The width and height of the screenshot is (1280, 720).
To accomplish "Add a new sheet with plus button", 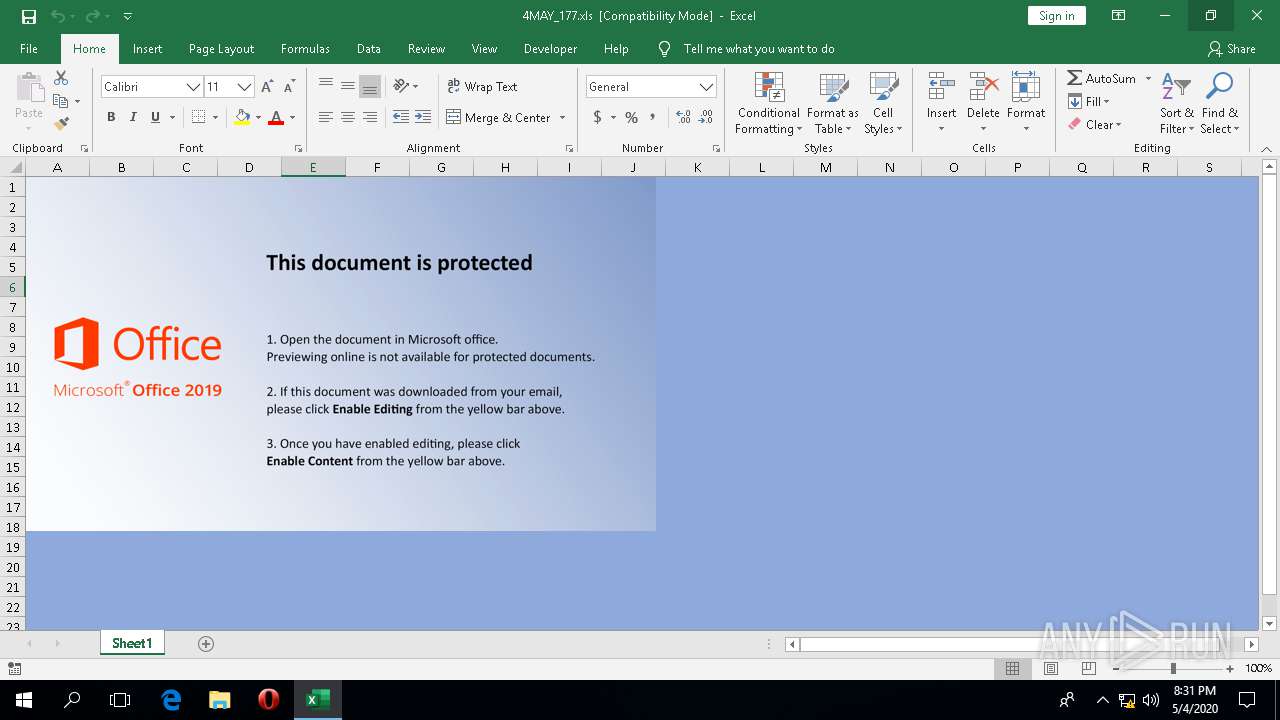I will (206, 643).
